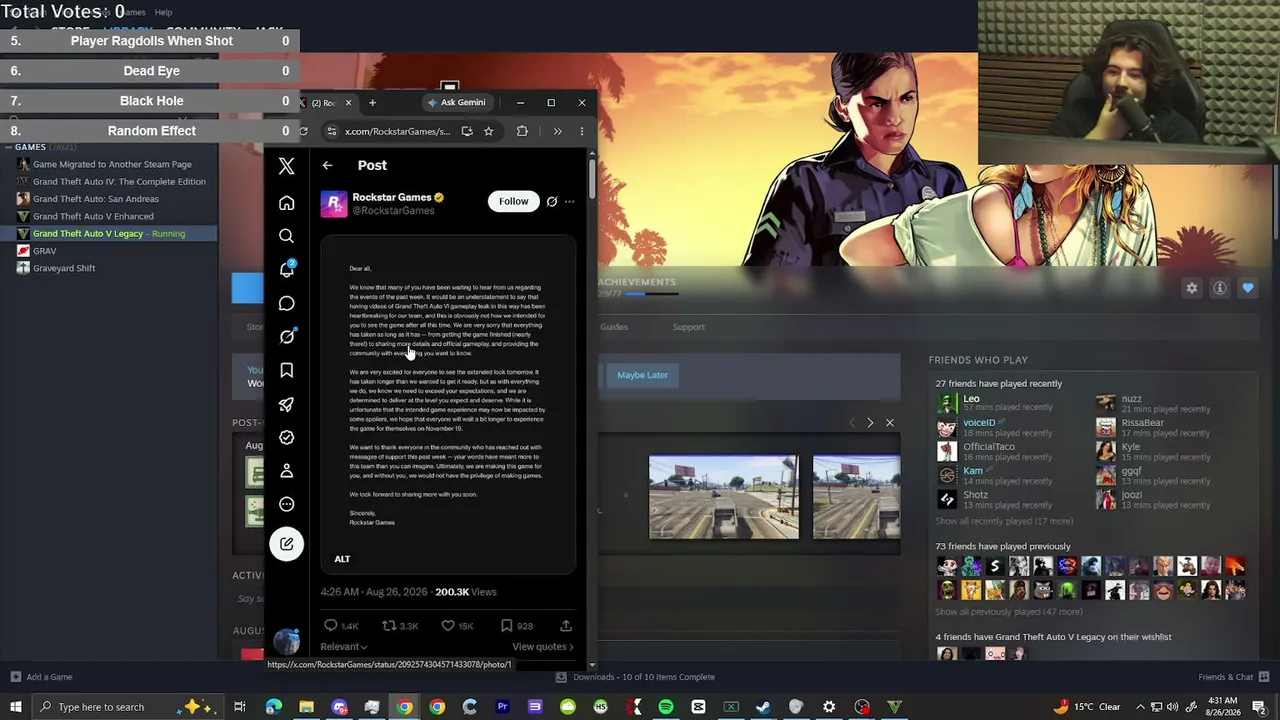Reply to the Rockstar Games post

click(x=331, y=626)
